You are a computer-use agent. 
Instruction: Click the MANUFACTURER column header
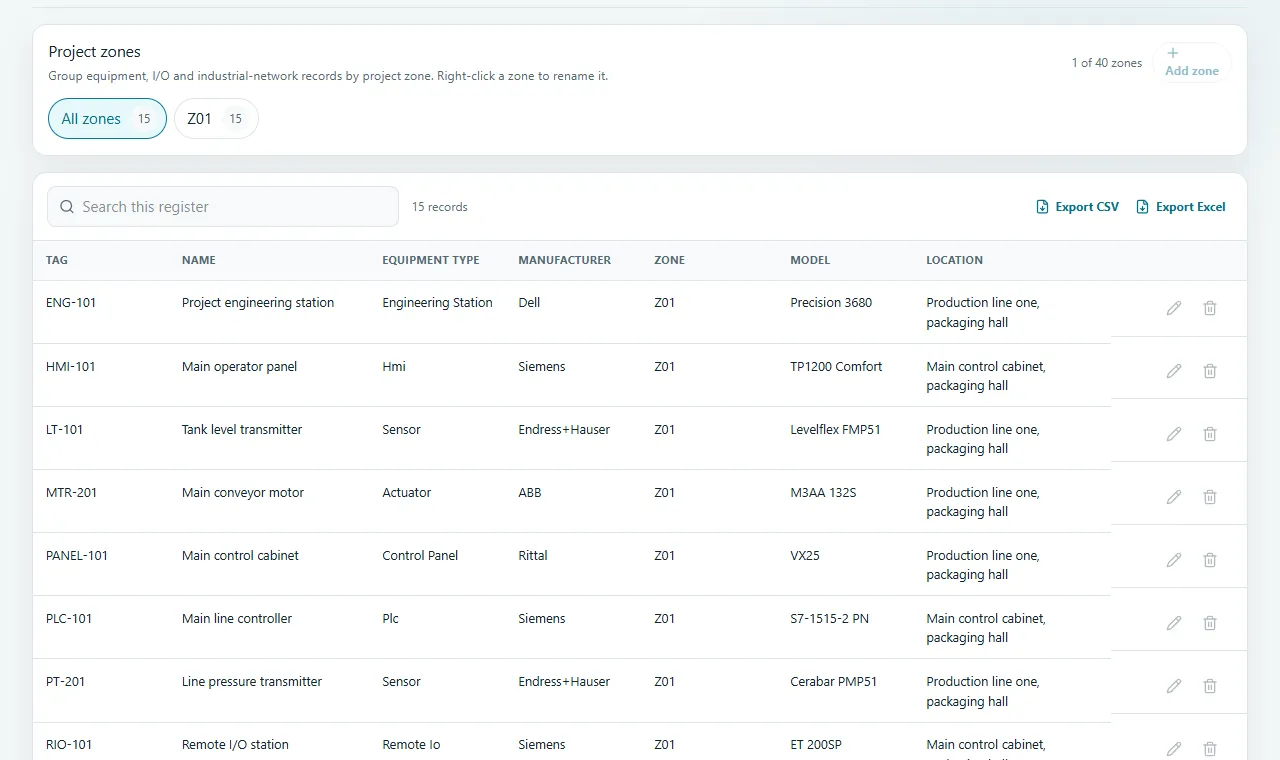(564, 260)
